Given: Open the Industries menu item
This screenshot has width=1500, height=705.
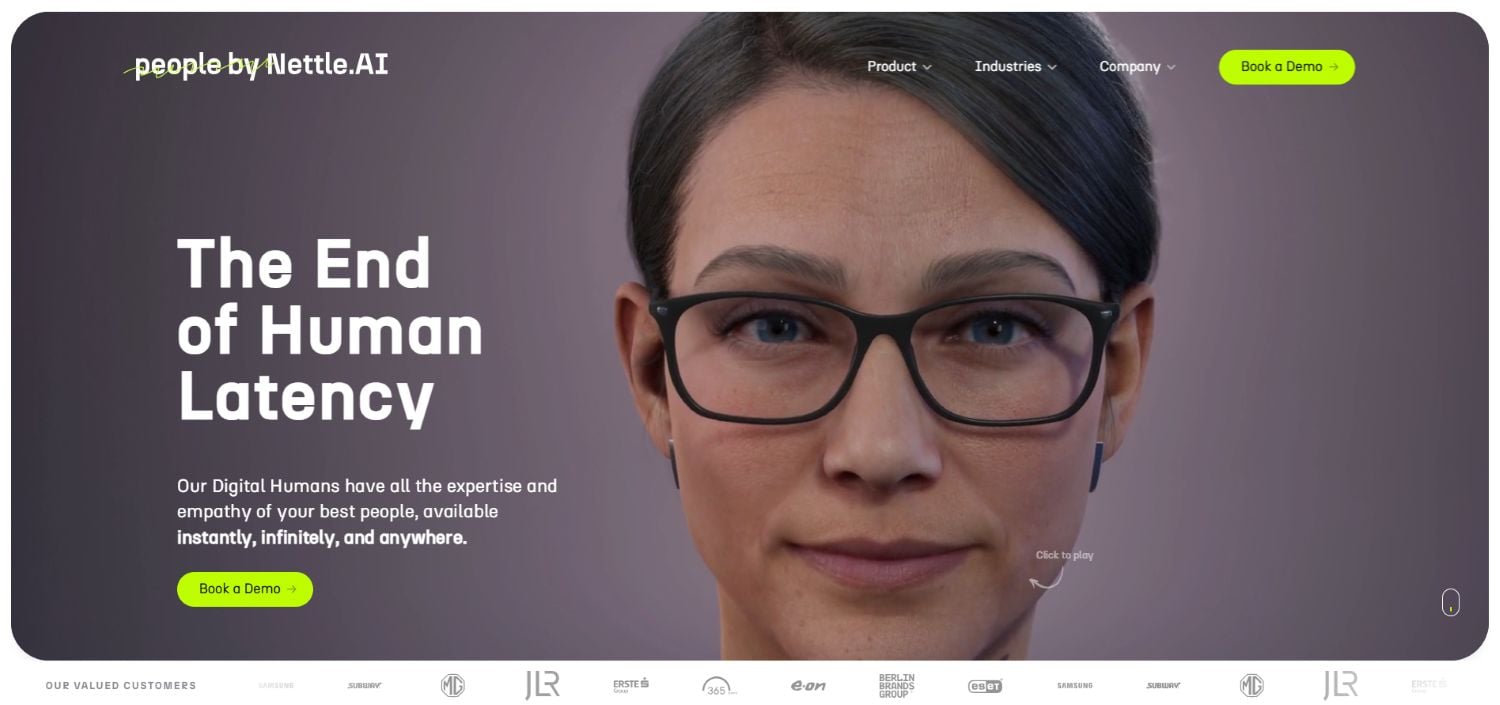Looking at the screenshot, I should pos(1008,66).
